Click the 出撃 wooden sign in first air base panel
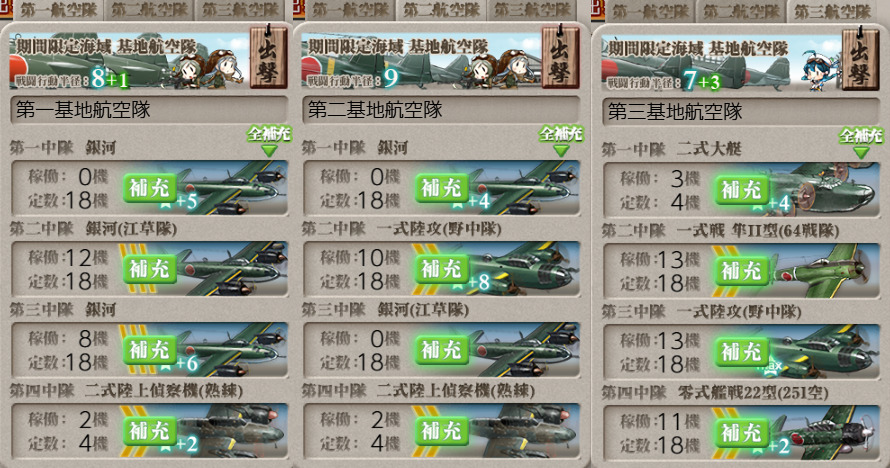 point(268,57)
